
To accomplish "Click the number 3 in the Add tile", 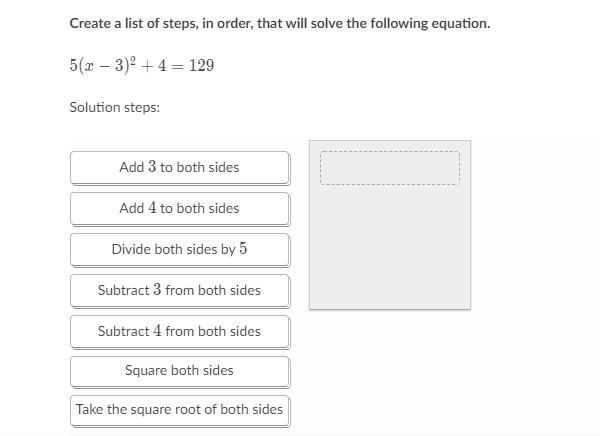I will point(152,167).
